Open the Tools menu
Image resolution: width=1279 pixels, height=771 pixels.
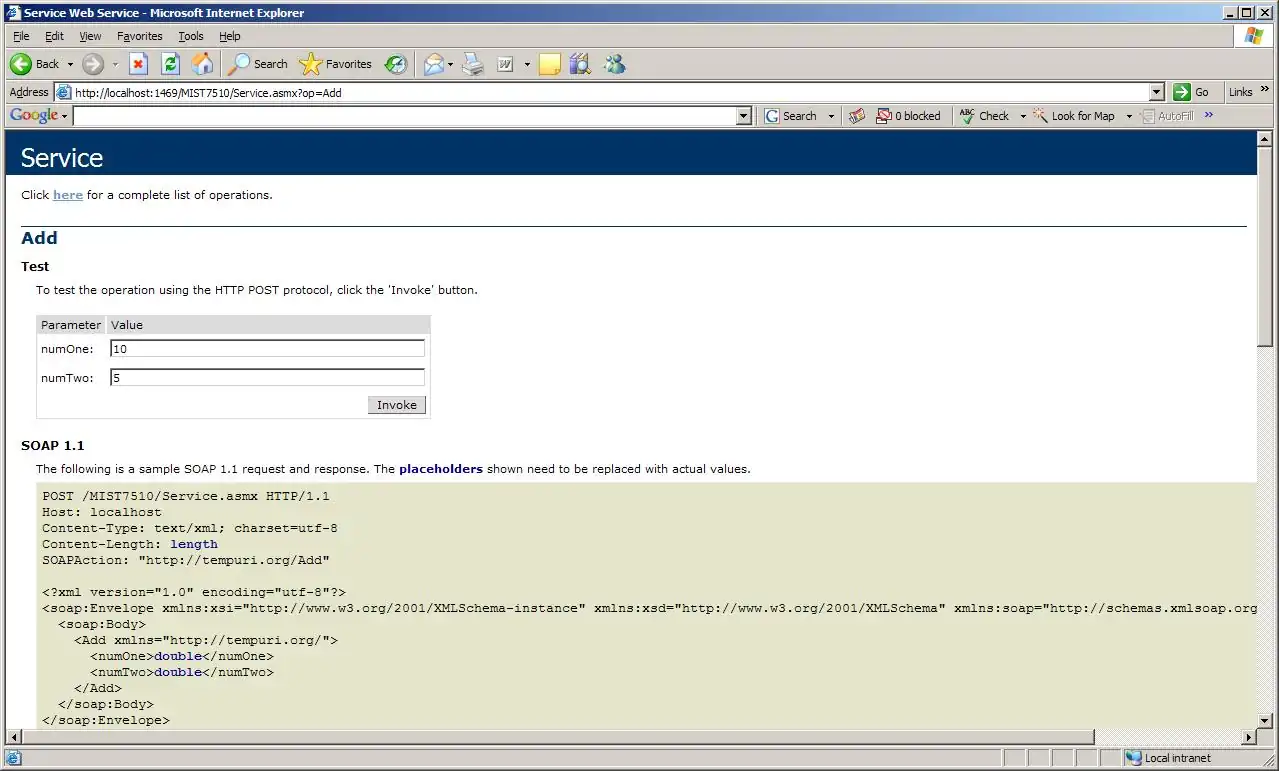pyautogui.click(x=190, y=36)
